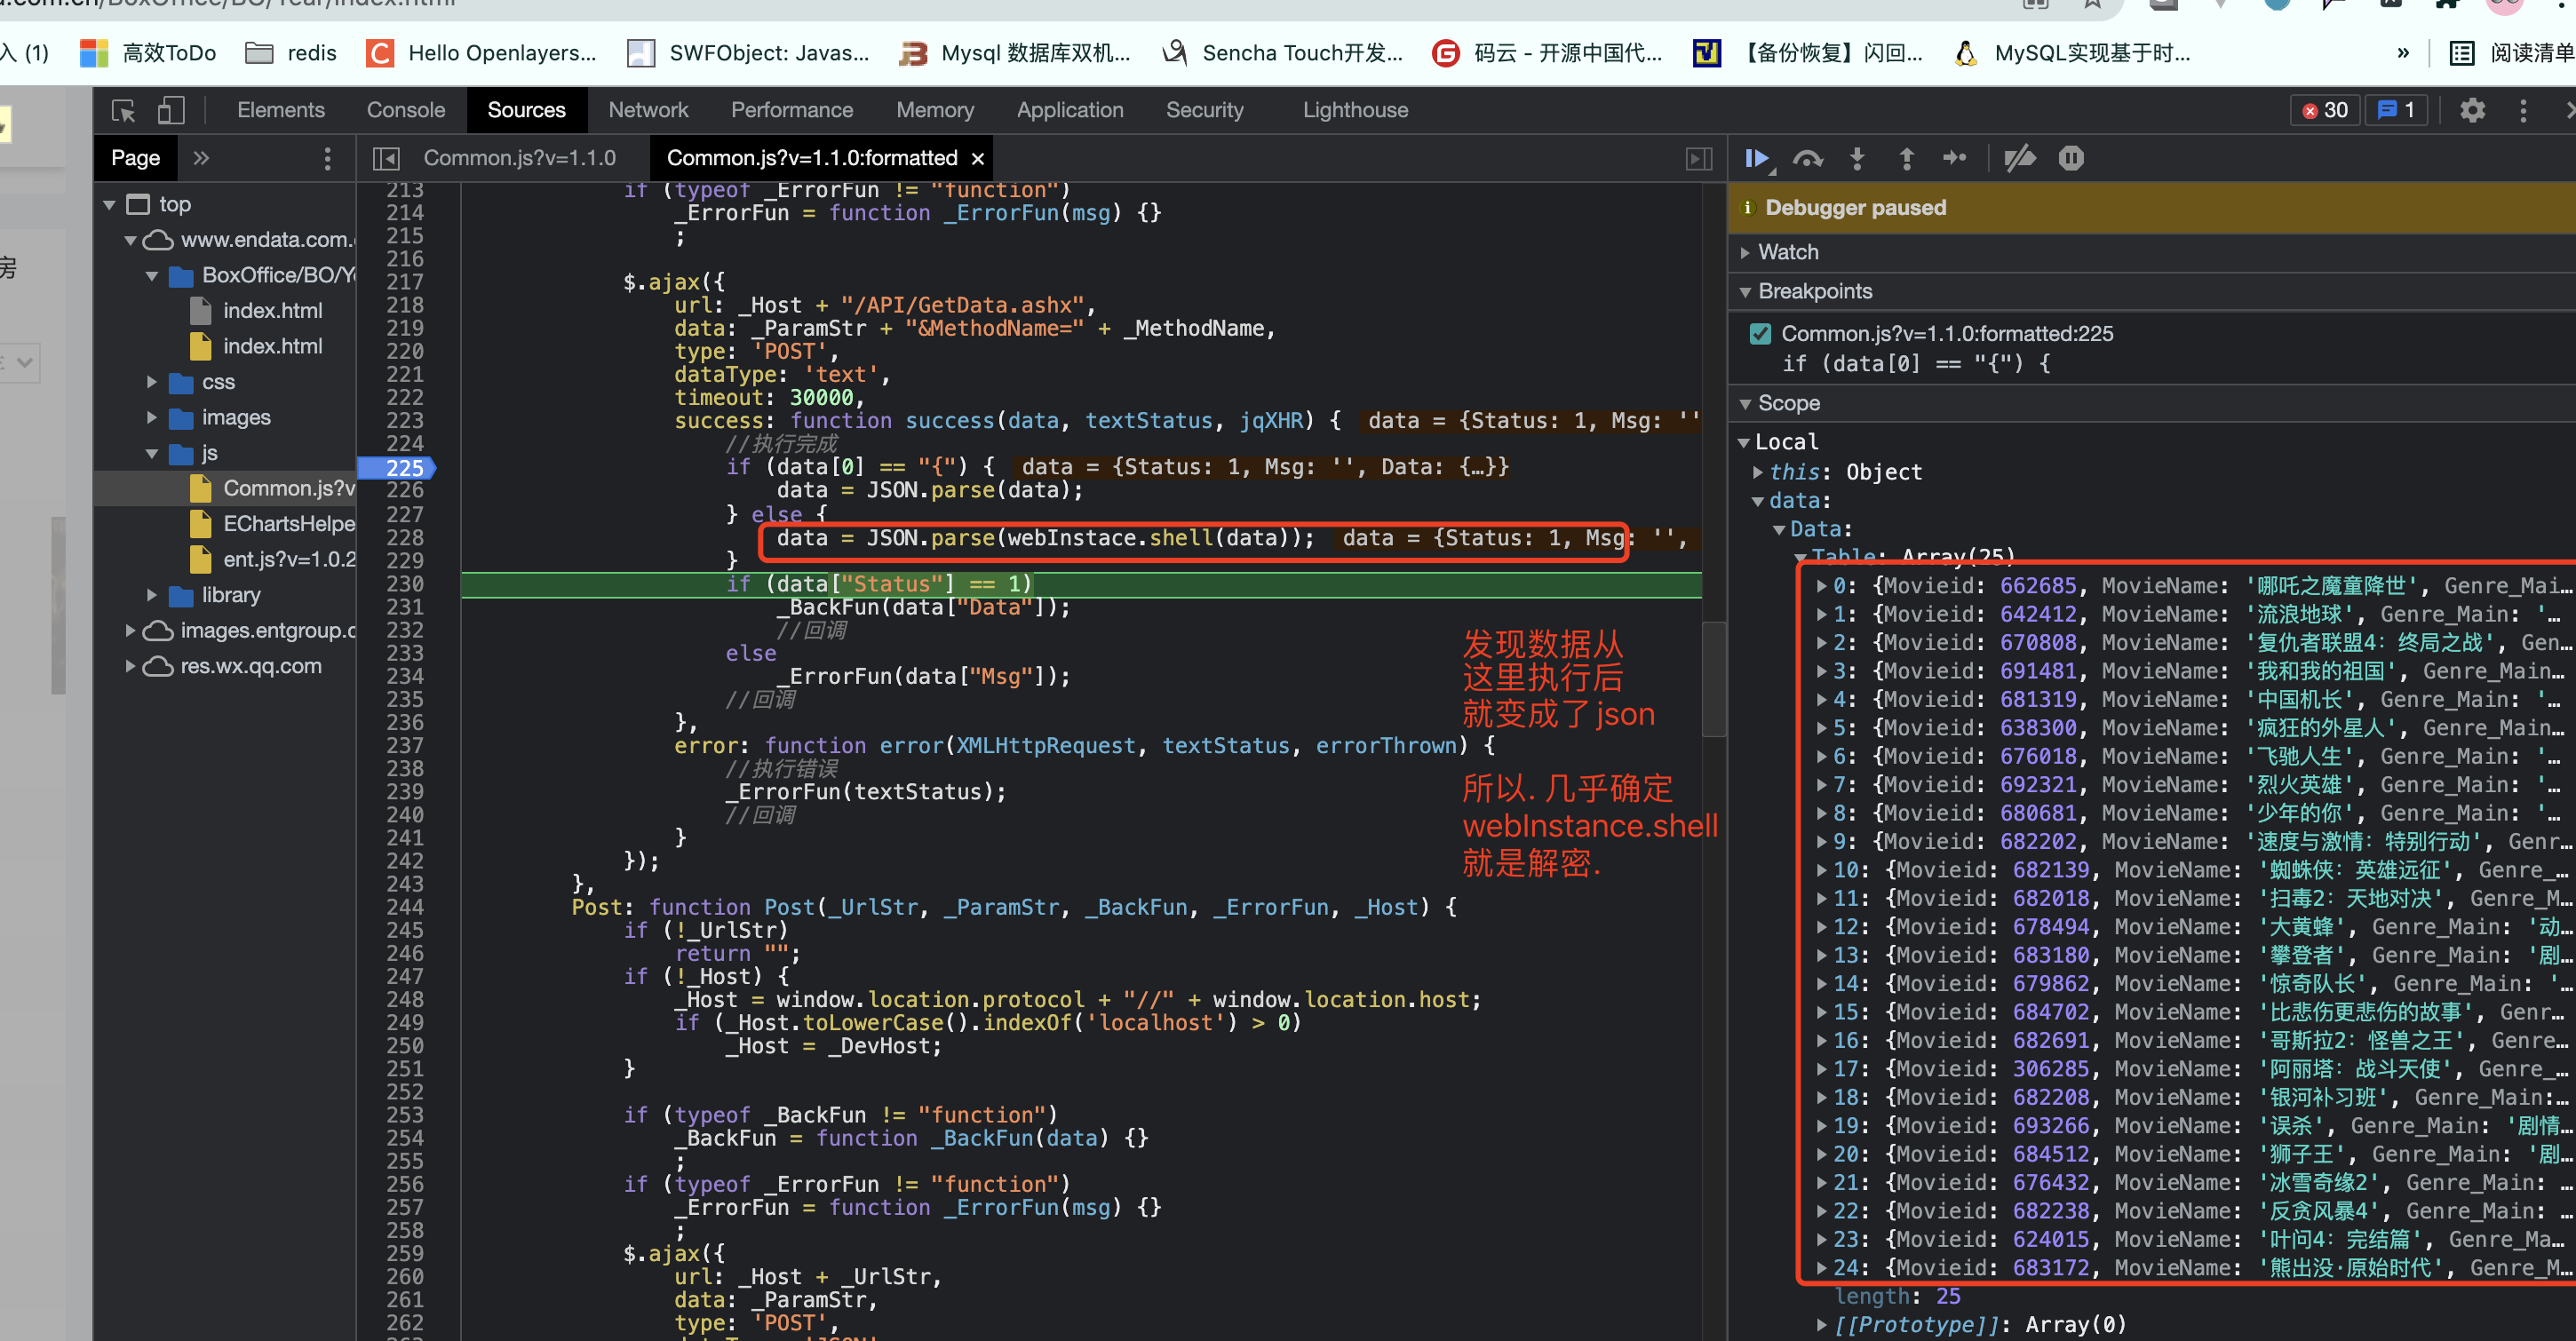2576x1341 pixels.
Task: Open the Lighthouse tab
Action: pyautogui.click(x=1355, y=110)
